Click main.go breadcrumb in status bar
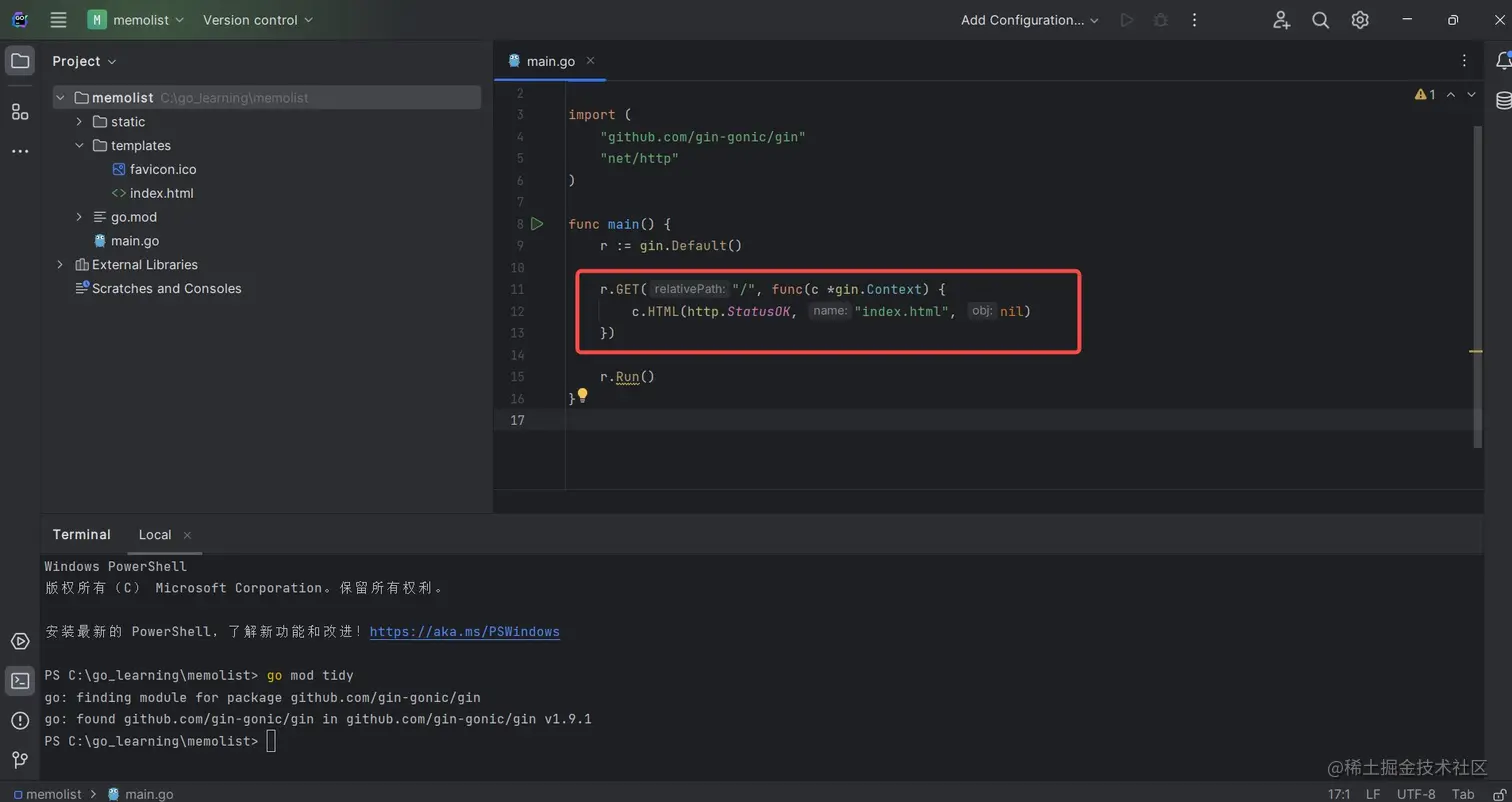The width and height of the screenshot is (1512, 802). [141, 794]
